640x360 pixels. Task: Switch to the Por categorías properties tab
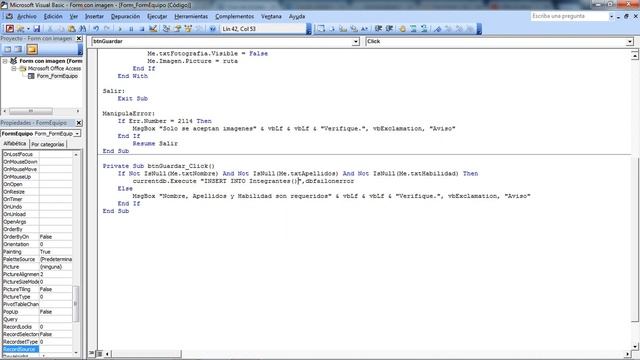47,144
